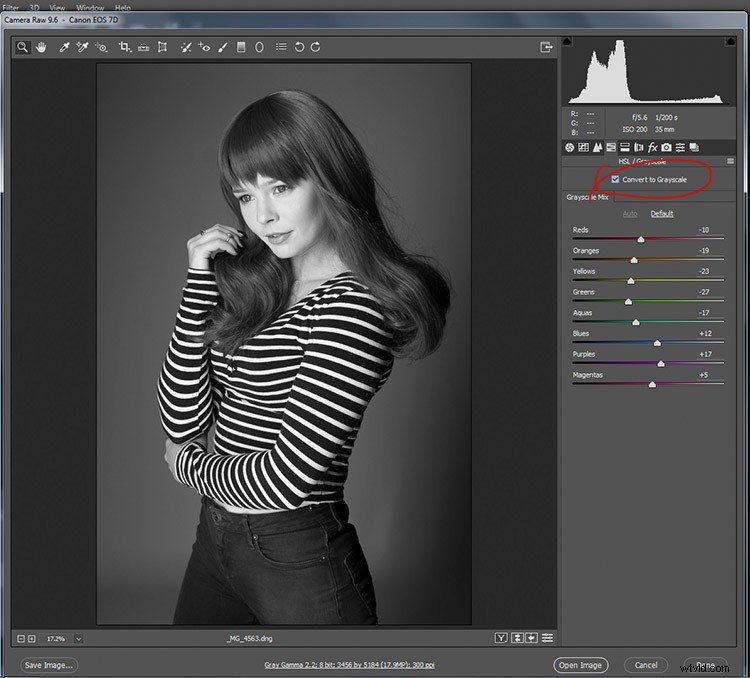Click the Reds slider handle
The height and width of the screenshot is (678, 750).
click(x=641, y=239)
